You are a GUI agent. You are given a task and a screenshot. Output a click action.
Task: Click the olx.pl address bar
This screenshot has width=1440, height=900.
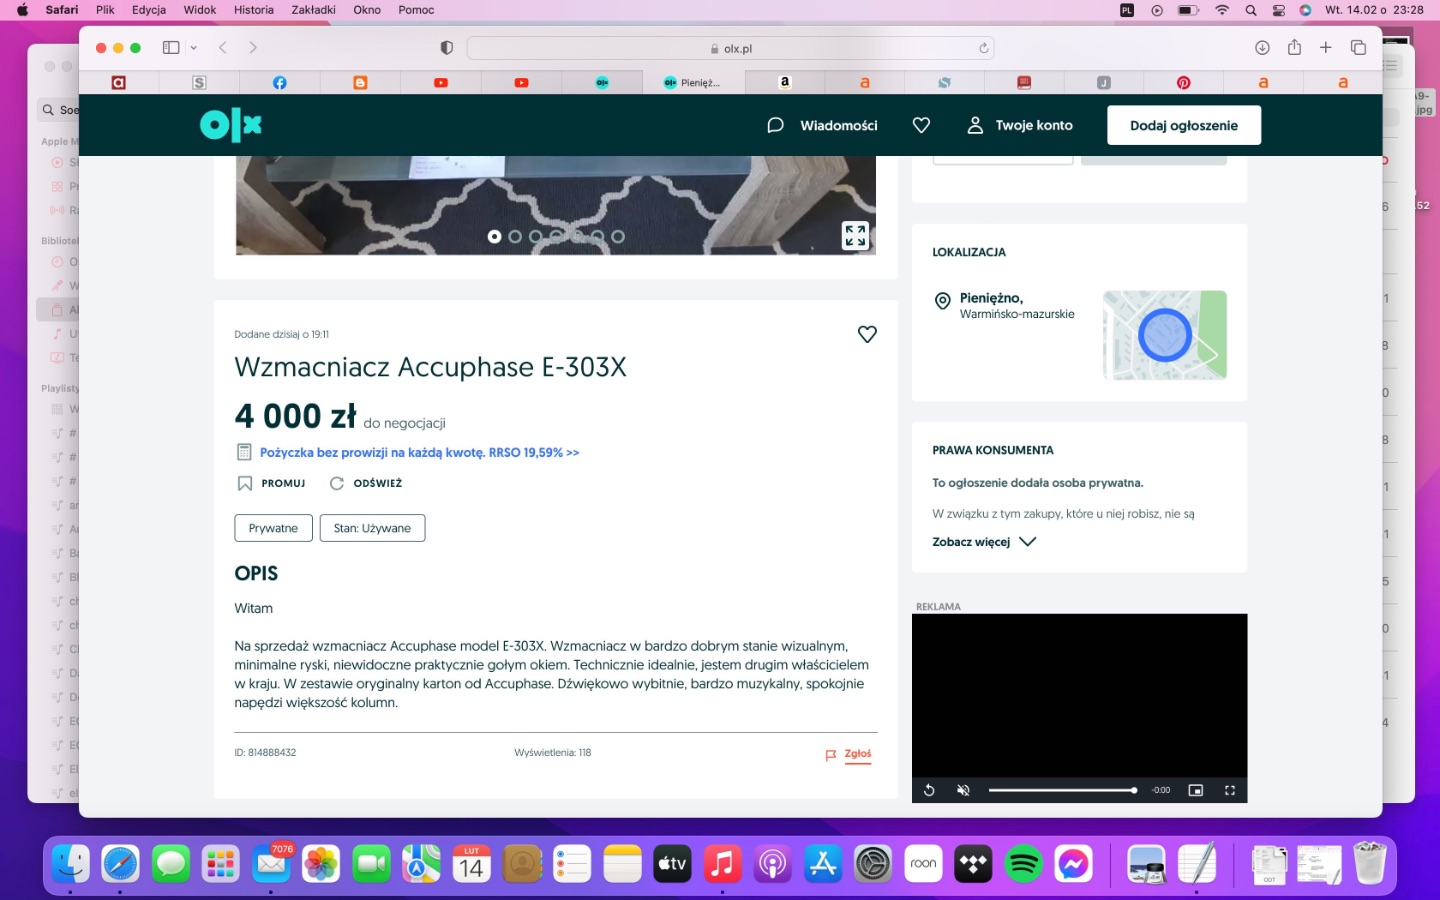730,48
